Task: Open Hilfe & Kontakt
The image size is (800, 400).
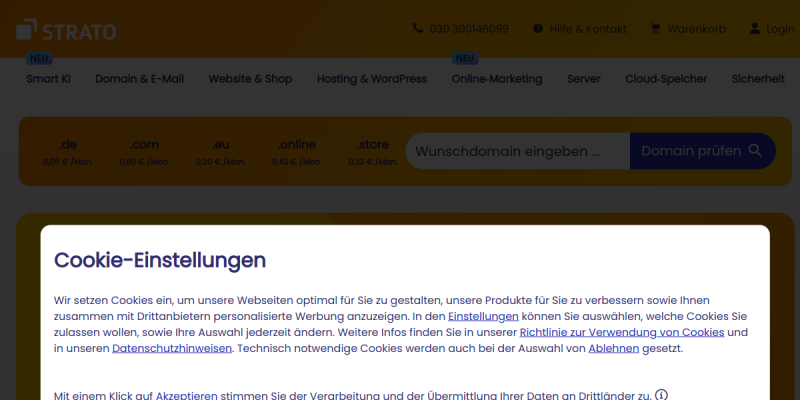Action: point(588,29)
